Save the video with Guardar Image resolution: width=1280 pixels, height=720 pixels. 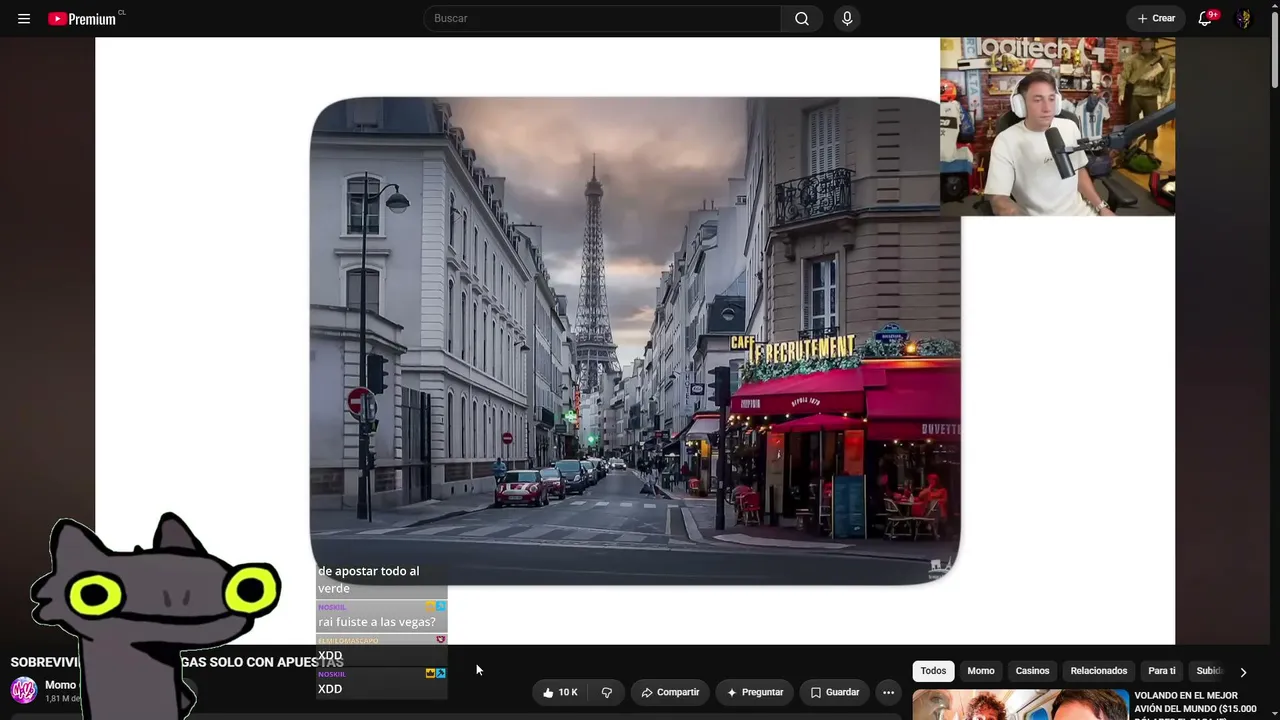[x=835, y=692]
